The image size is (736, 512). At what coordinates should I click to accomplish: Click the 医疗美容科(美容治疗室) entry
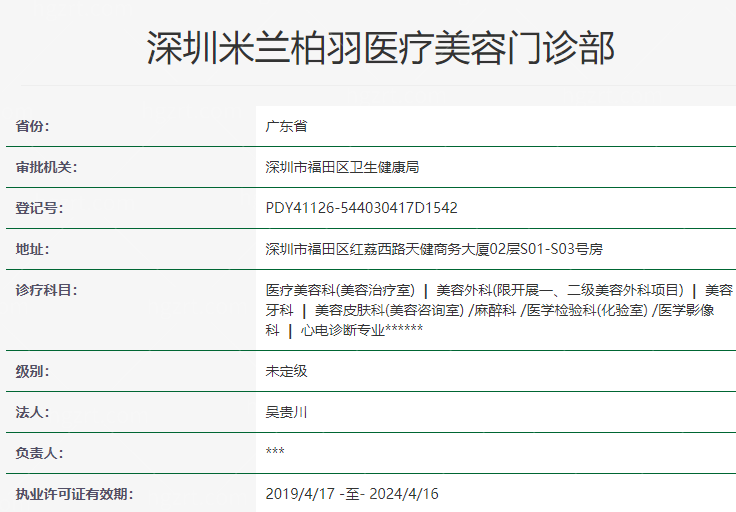point(340,290)
